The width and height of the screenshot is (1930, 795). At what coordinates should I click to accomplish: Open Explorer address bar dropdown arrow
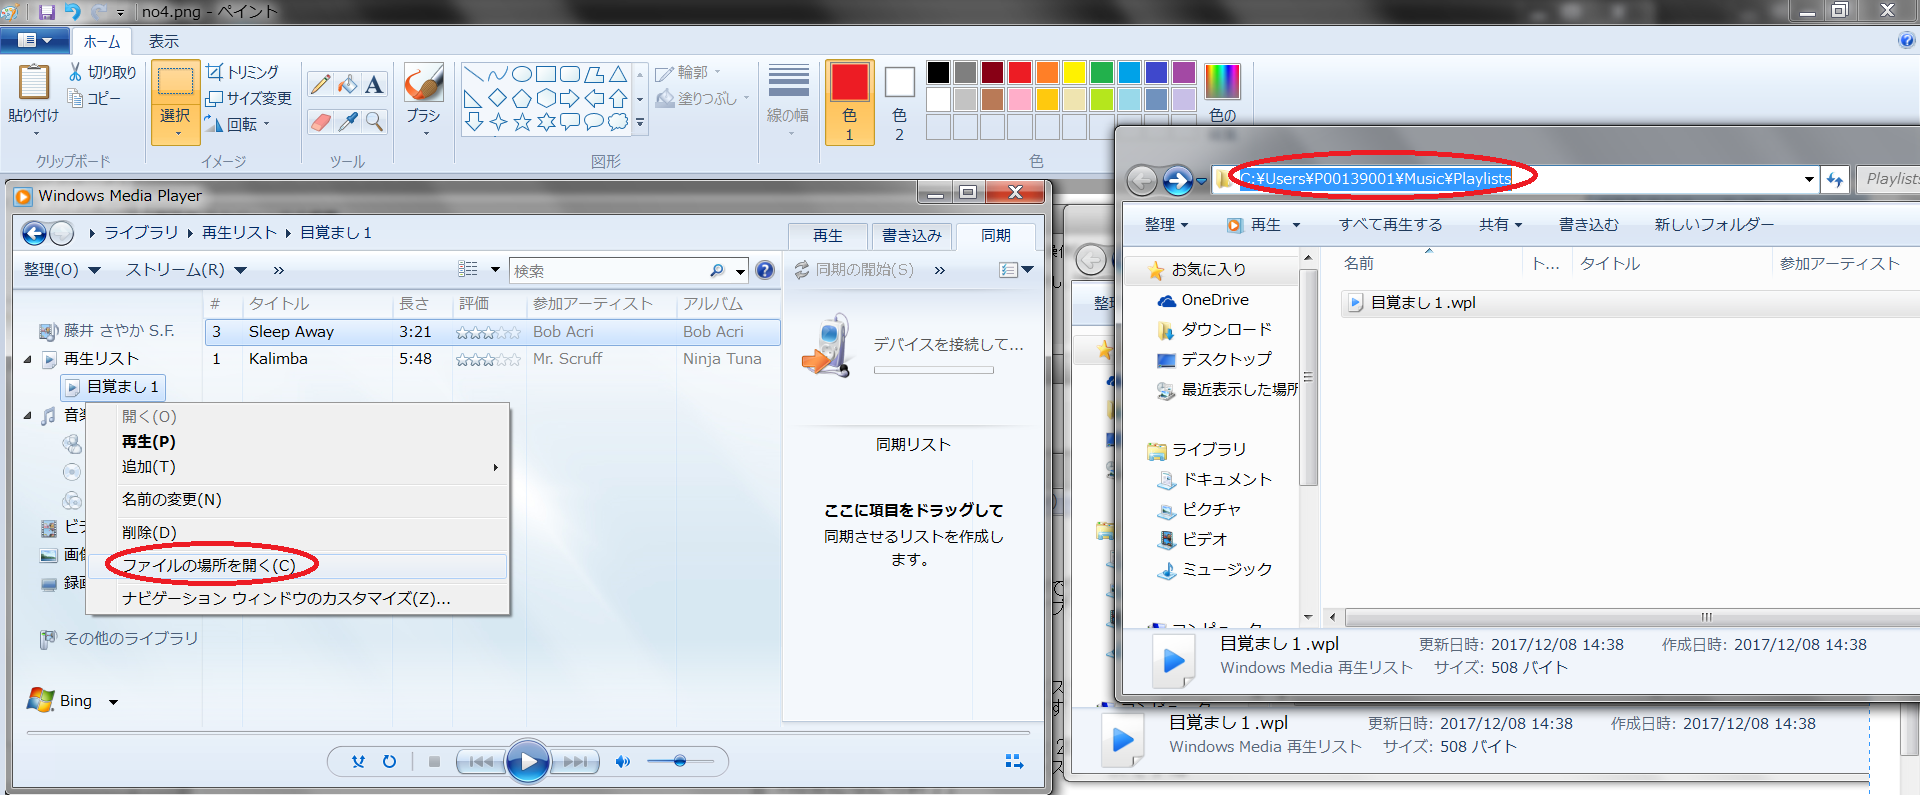[x=1809, y=180]
